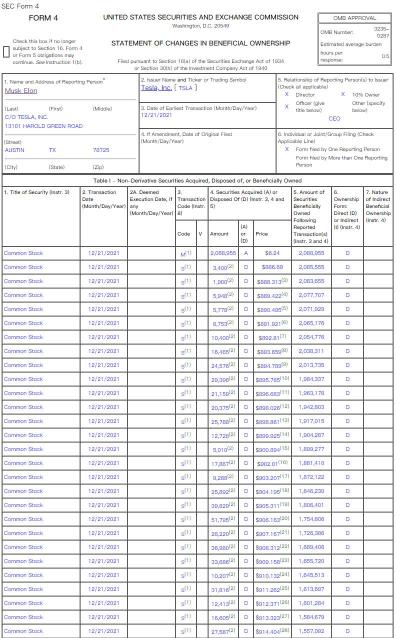Toggle the Officer (give title below) X mark

[x=287, y=107]
